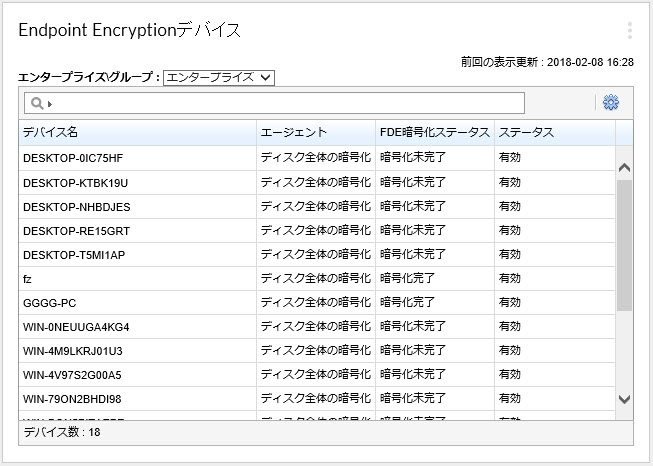This screenshot has width=653, height=466.
Task: Open the エンタープライズ group dropdown
Action: click(x=218, y=77)
